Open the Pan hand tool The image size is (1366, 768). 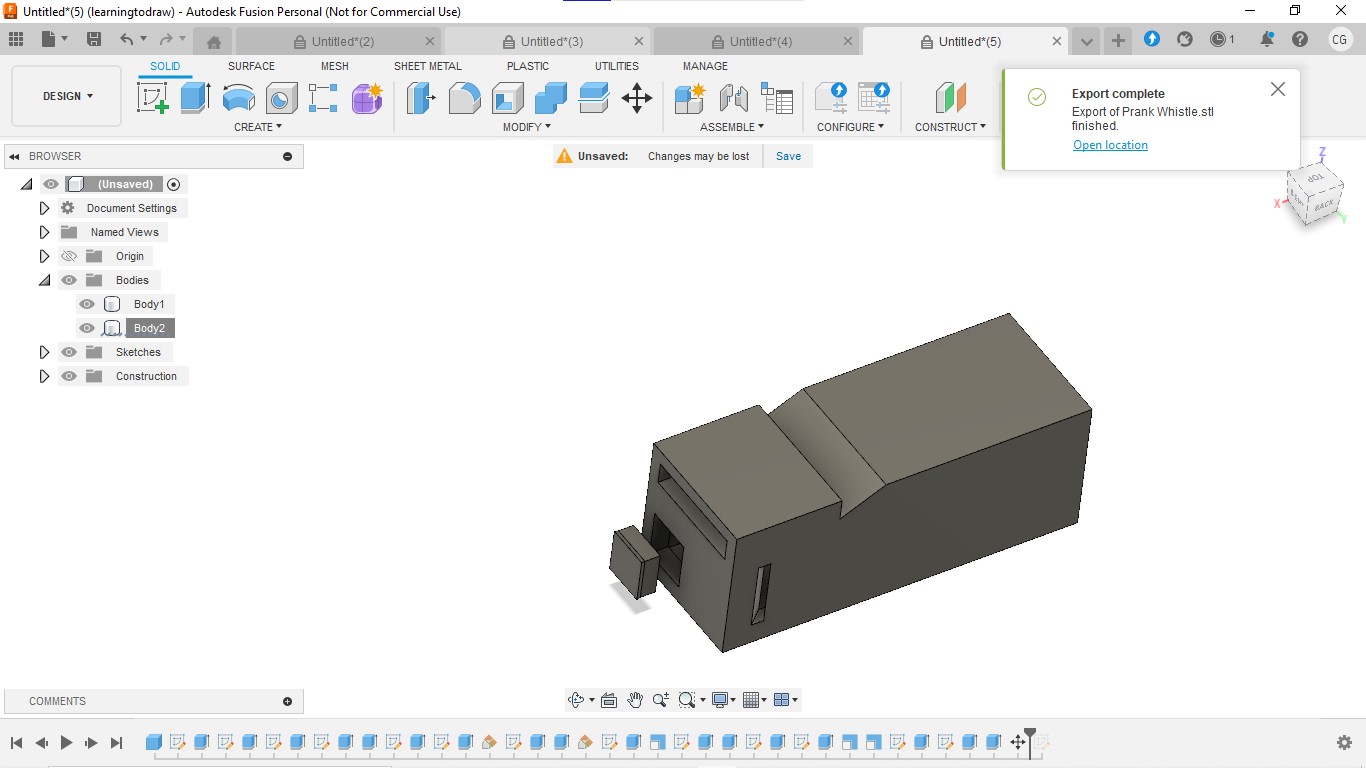[x=635, y=700]
